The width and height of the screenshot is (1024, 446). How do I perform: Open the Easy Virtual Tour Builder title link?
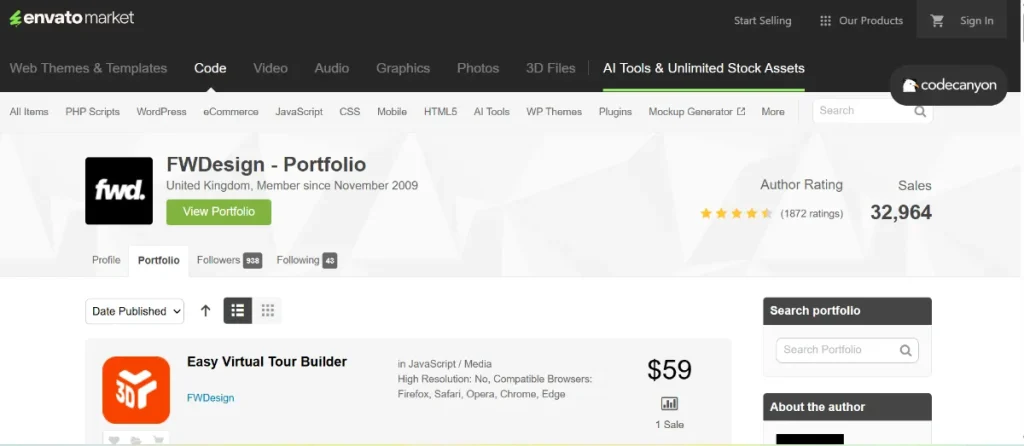pyautogui.click(x=266, y=362)
